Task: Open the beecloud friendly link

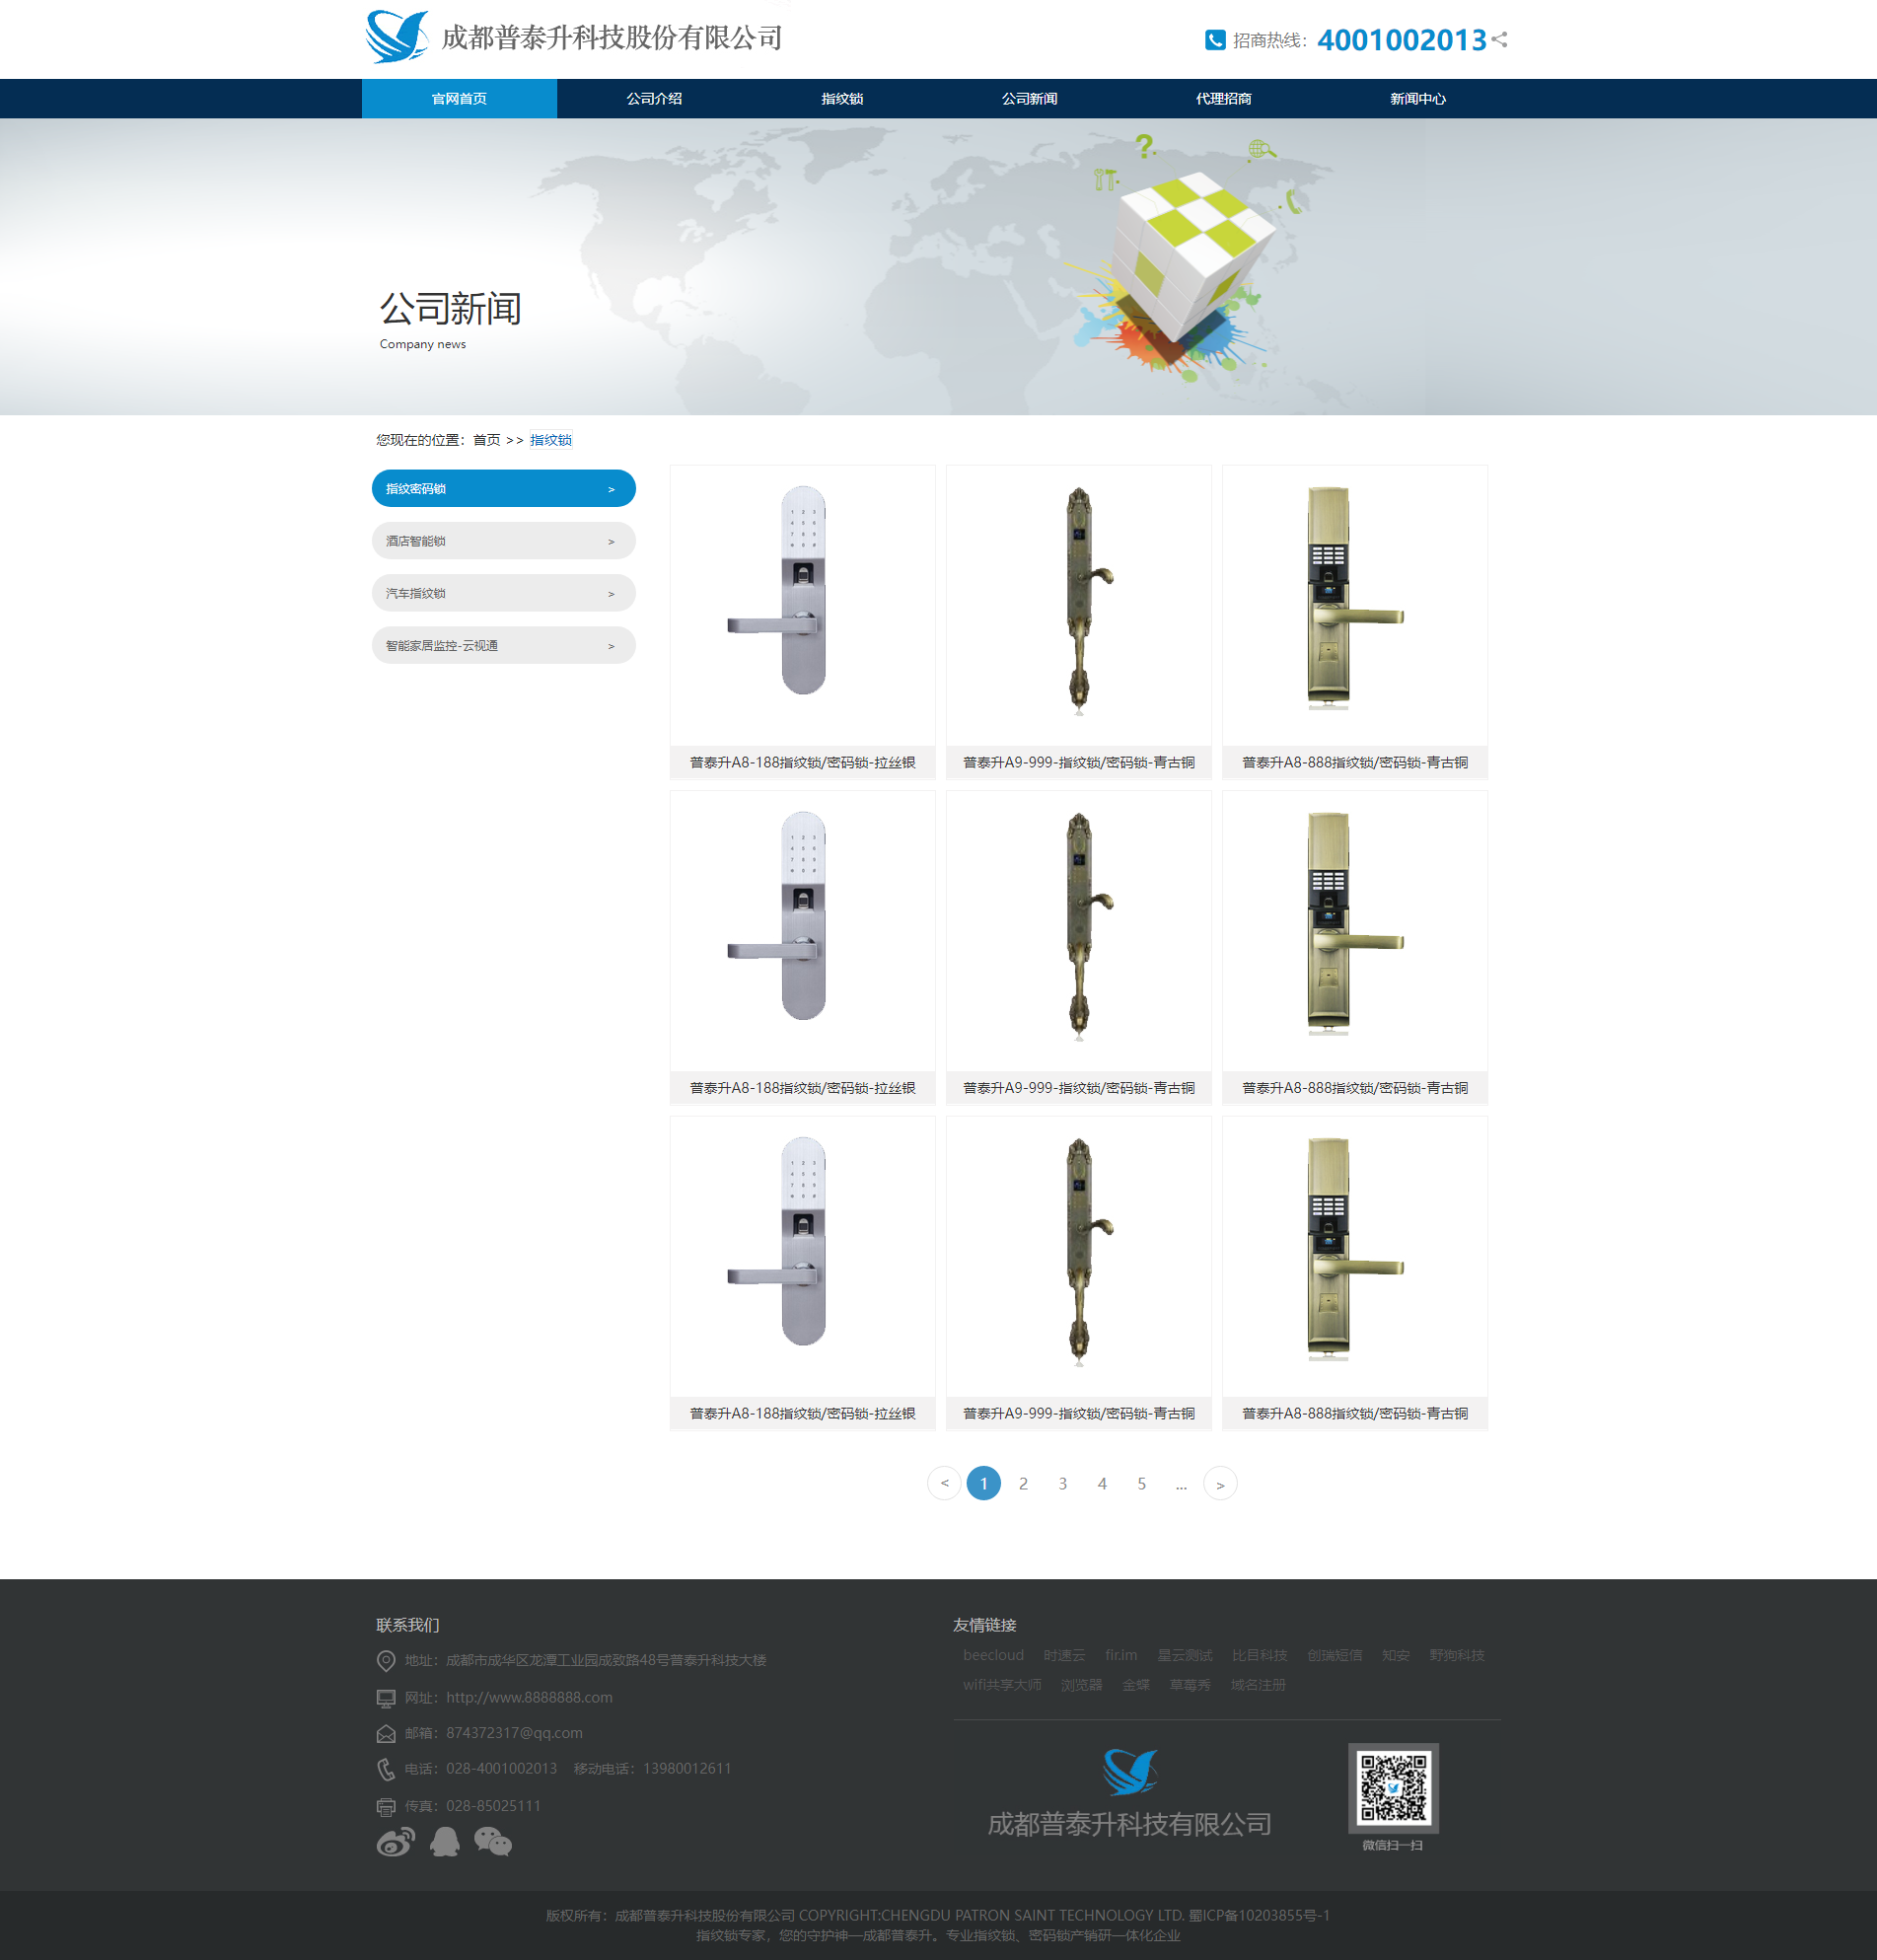Action: [993, 1655]
